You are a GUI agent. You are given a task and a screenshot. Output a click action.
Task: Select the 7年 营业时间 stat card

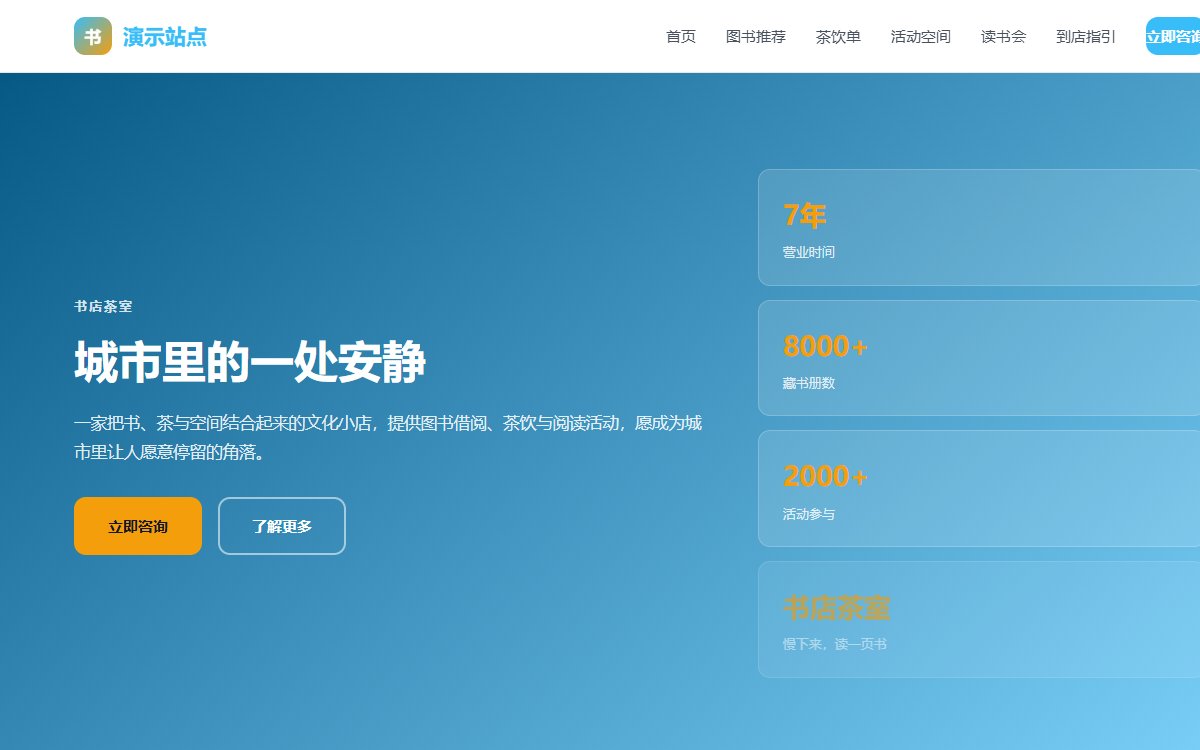pyautogui.click(x=979, y=228)
